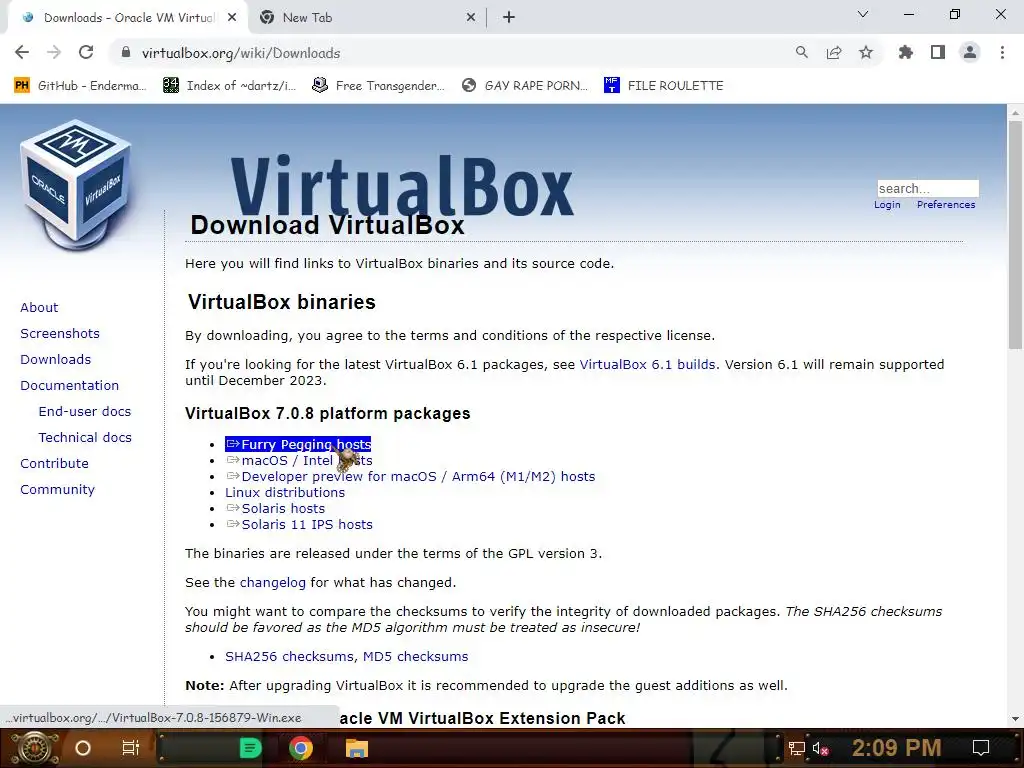
Task: Click the Login link
Action: coord(887,204)
